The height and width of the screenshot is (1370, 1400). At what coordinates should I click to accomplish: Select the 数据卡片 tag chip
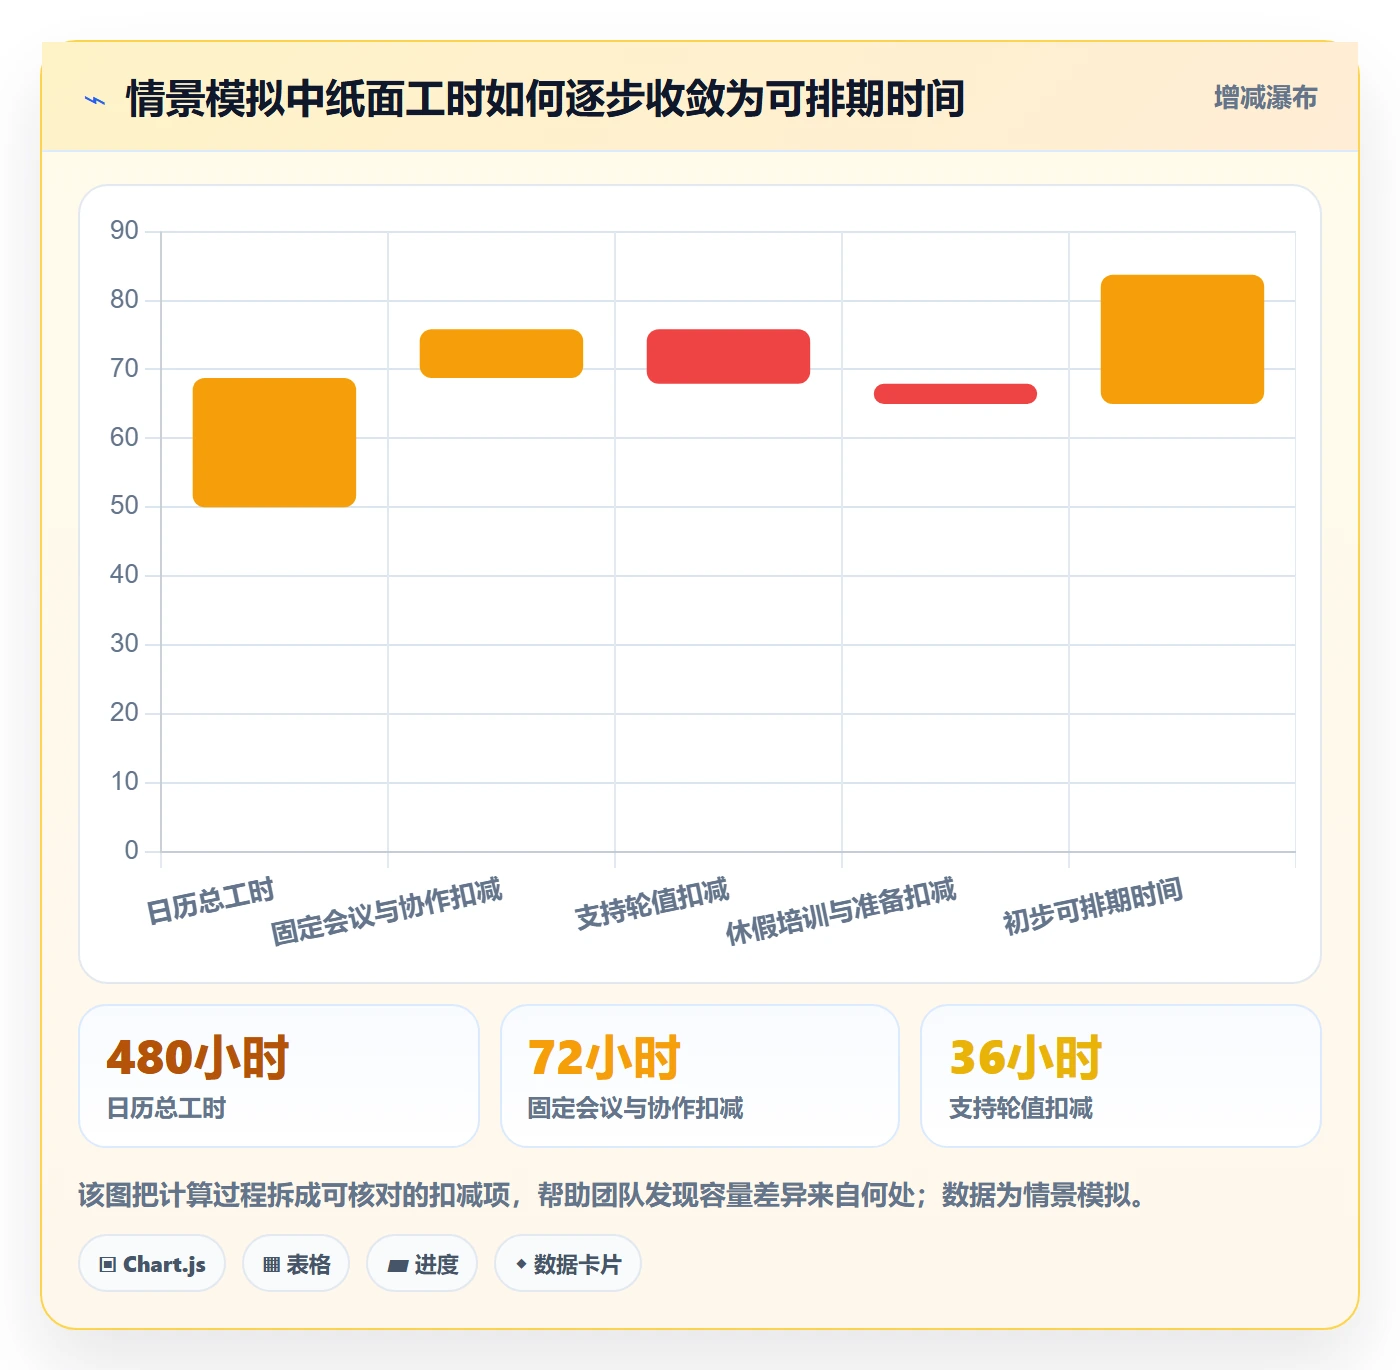point(568,1264)
